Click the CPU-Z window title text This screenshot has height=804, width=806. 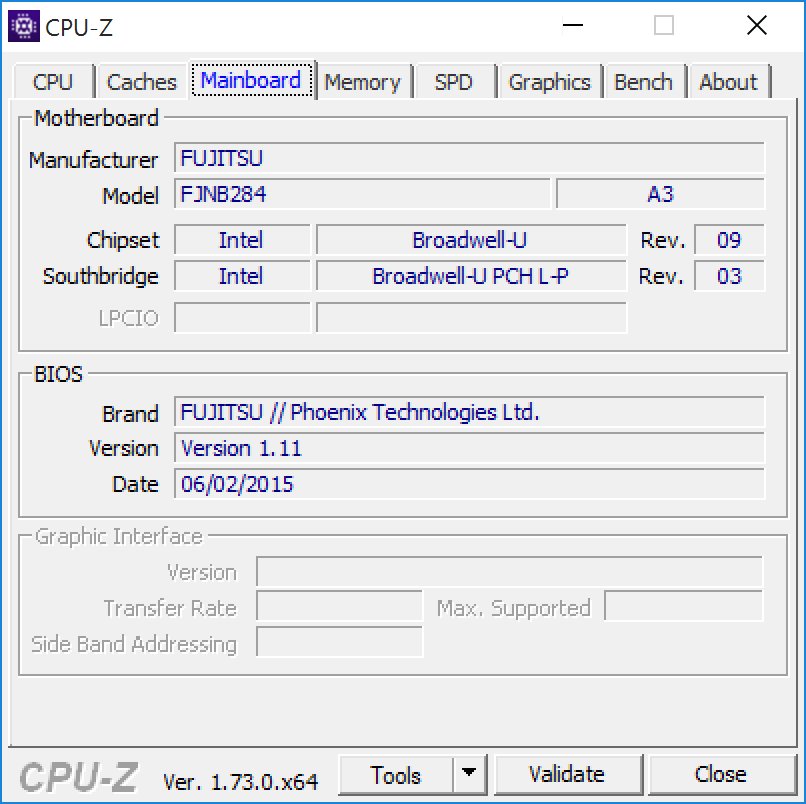(79, 28)
